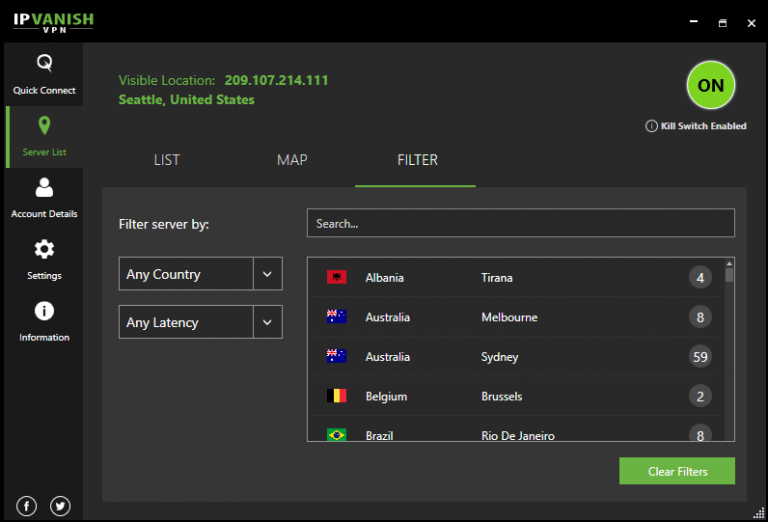Expand the Any Country dropdown

(186, 274)
